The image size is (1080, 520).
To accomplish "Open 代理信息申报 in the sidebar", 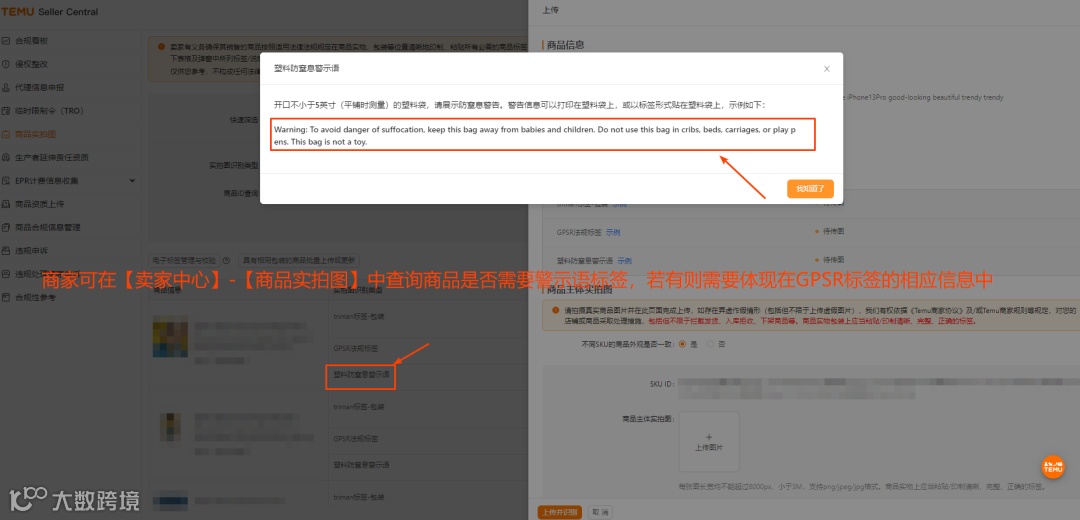I will click(x=40, y=87).
